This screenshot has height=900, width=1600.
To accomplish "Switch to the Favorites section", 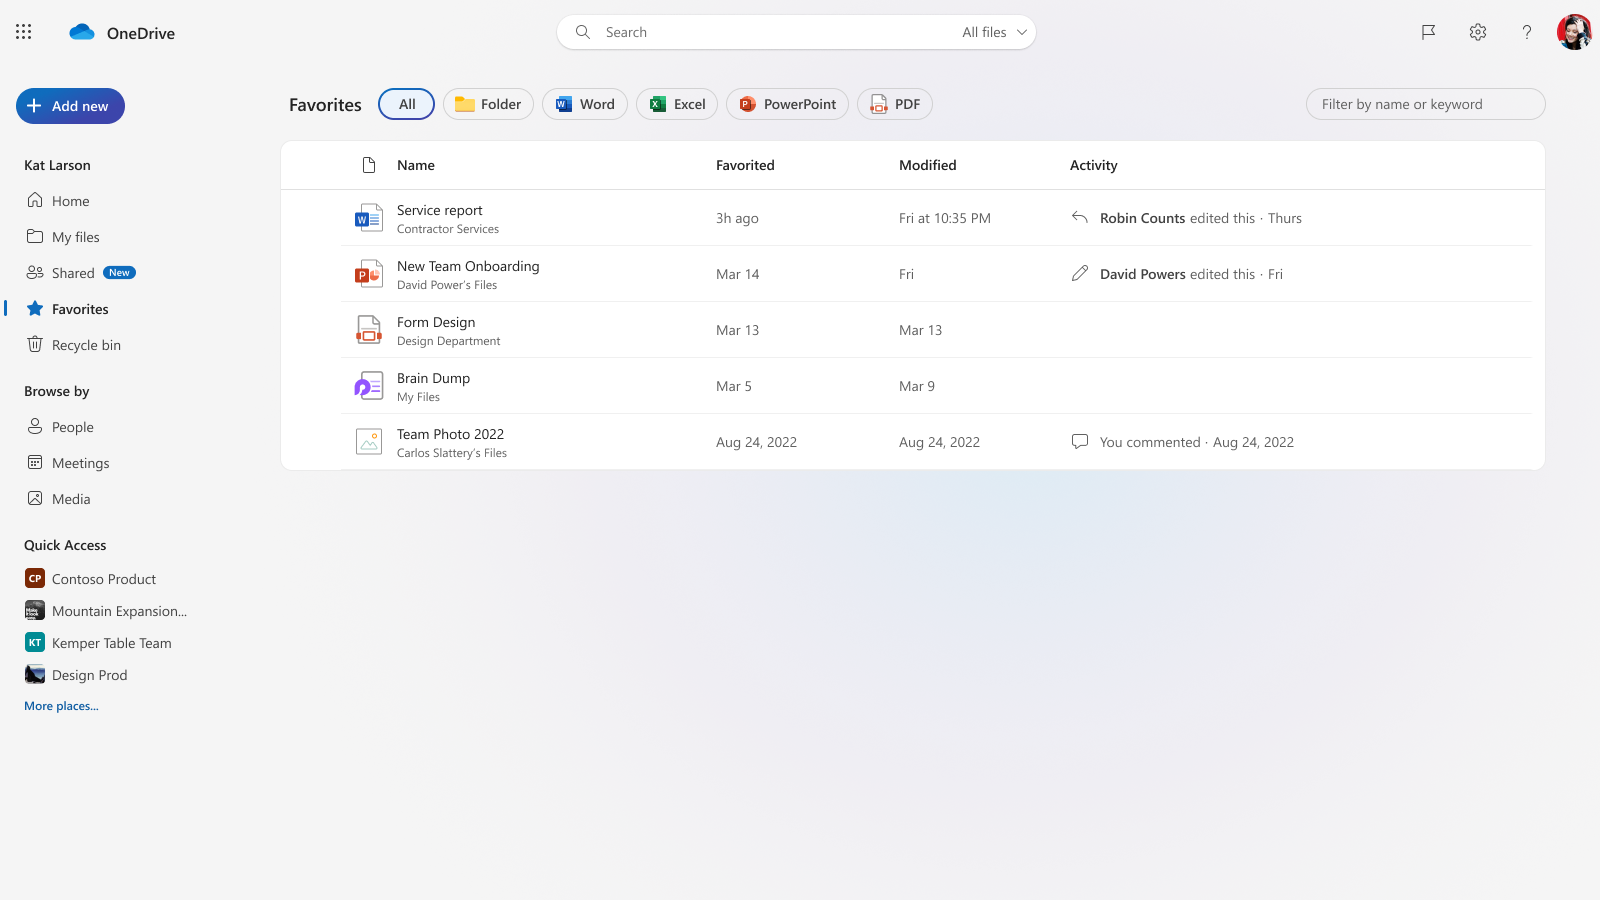I will pos(80,308).
